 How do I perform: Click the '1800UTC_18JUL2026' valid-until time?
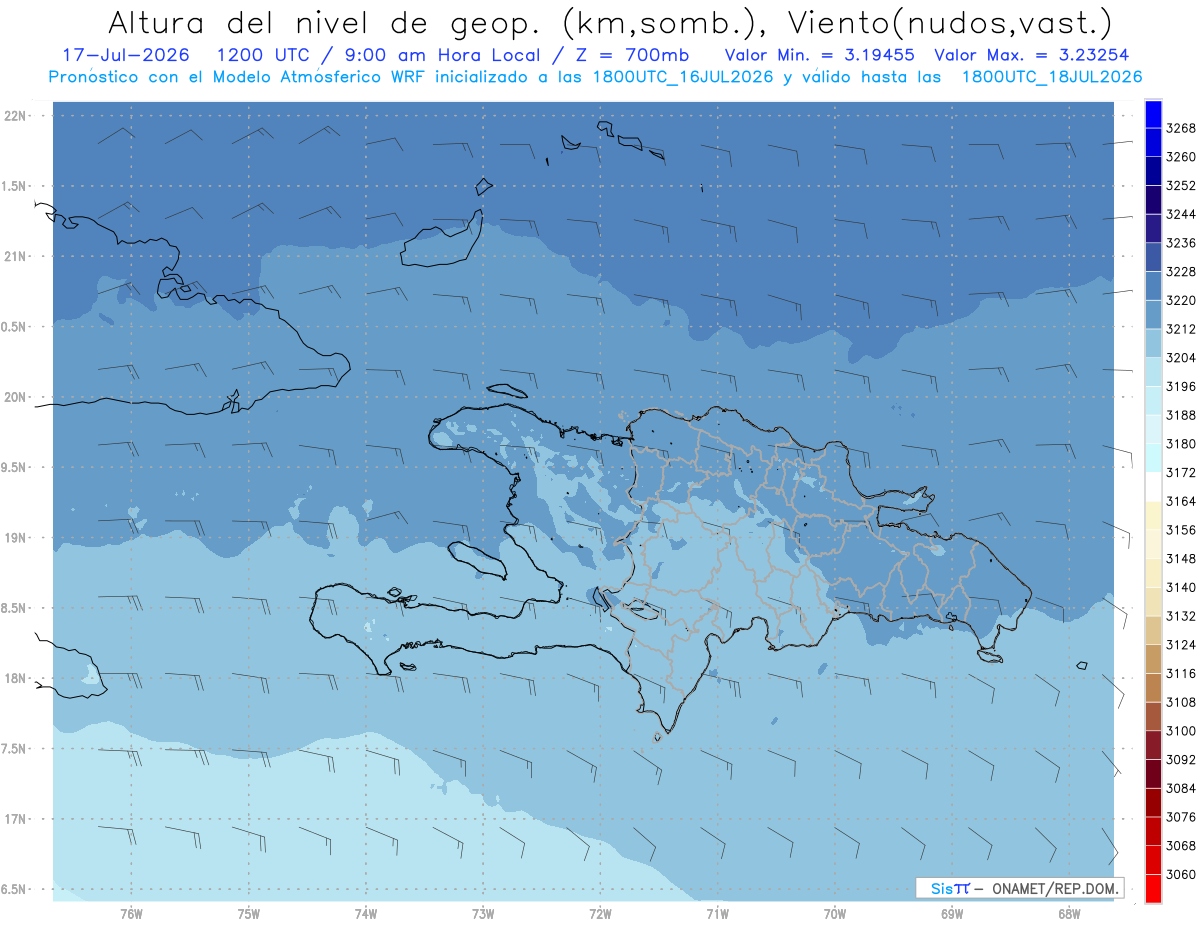[x=1052, y=77]
